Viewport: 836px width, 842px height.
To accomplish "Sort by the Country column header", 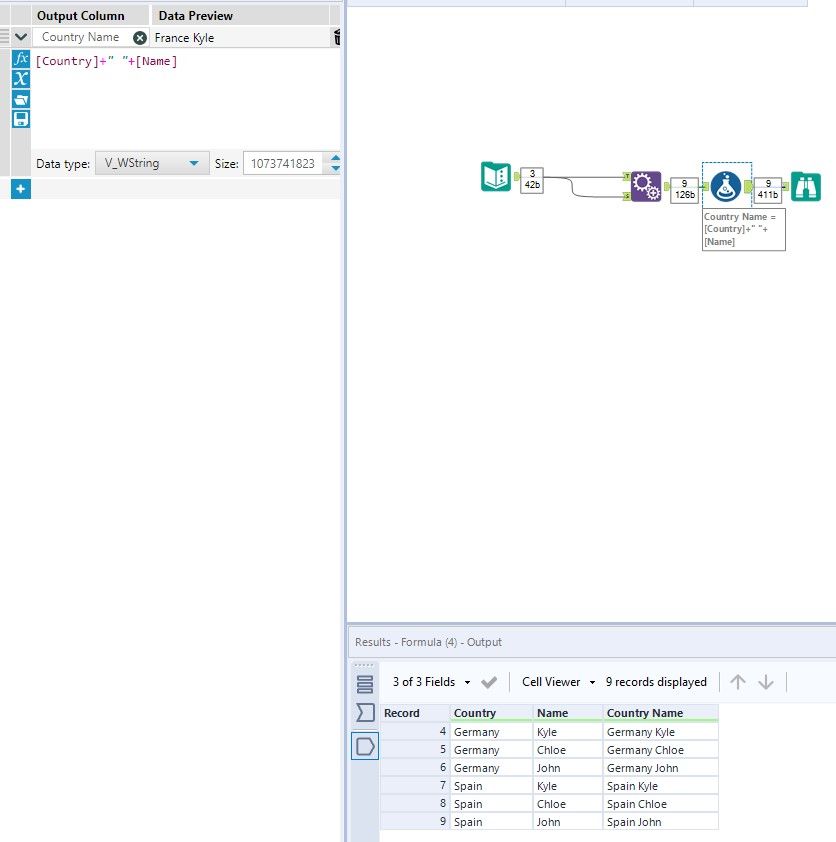I will 491,713.
